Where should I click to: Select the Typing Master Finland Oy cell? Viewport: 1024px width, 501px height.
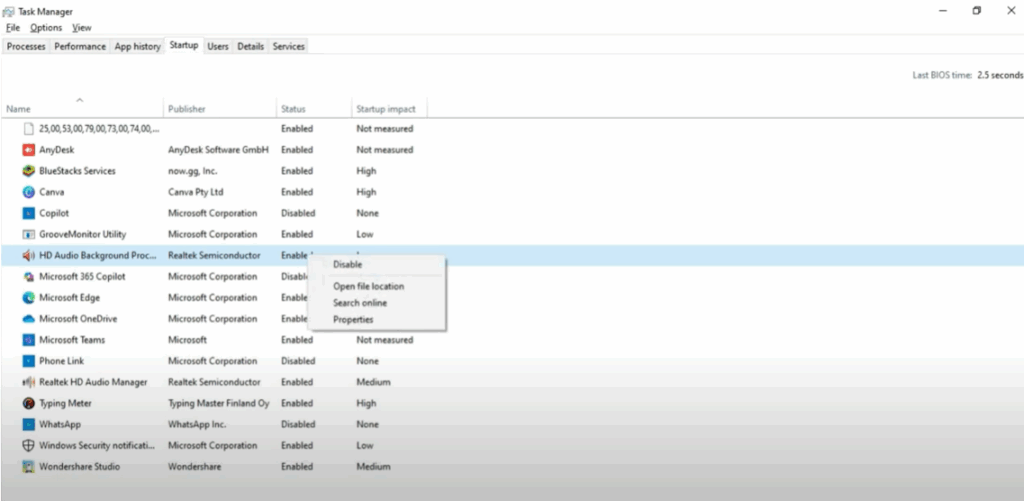pos(219,403)
